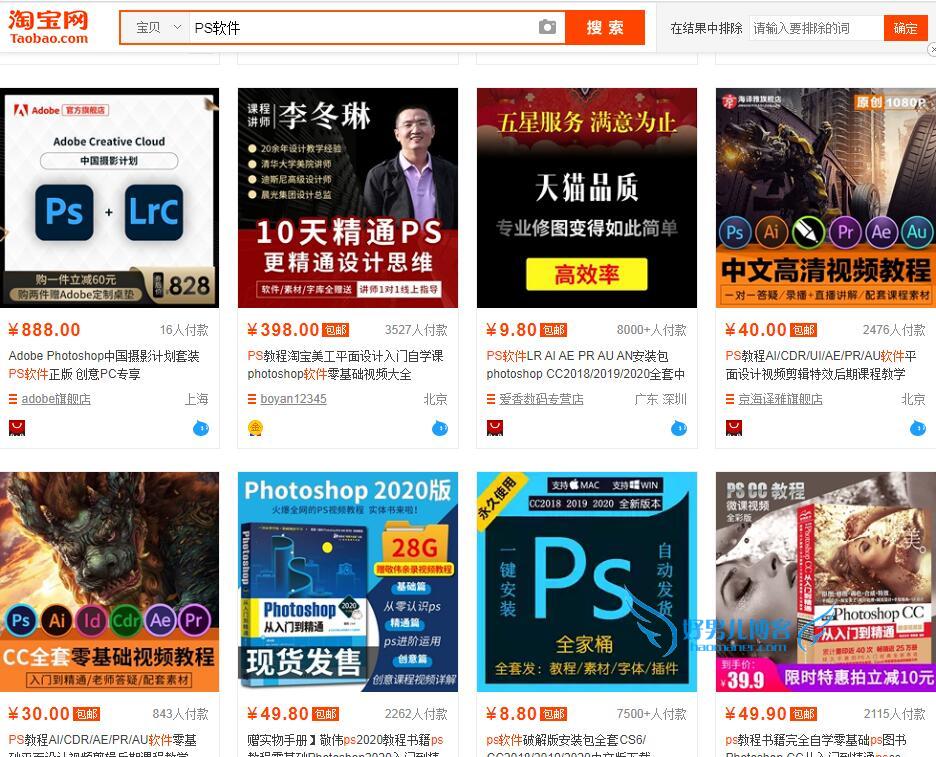Viewport: 936px width, 757px height.
Task: Click the 3527人付款 sales count
Action: [x=416, y=330]
